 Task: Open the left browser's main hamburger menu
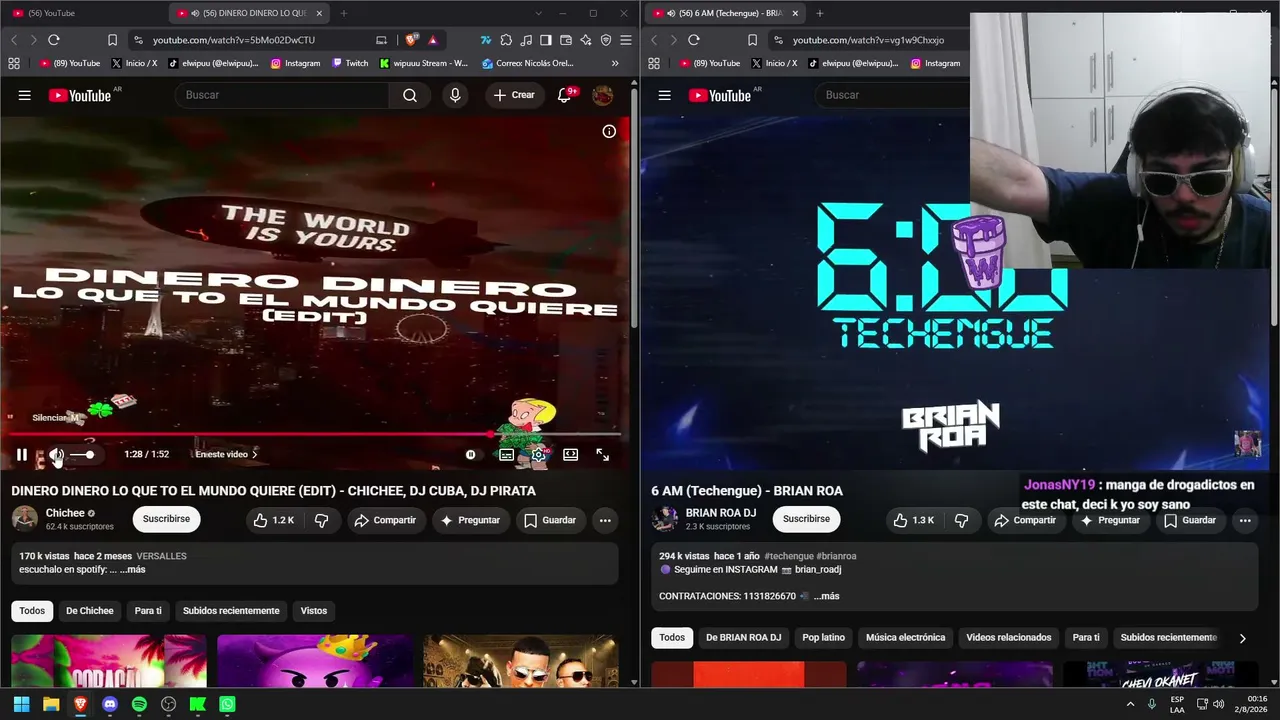626,40
